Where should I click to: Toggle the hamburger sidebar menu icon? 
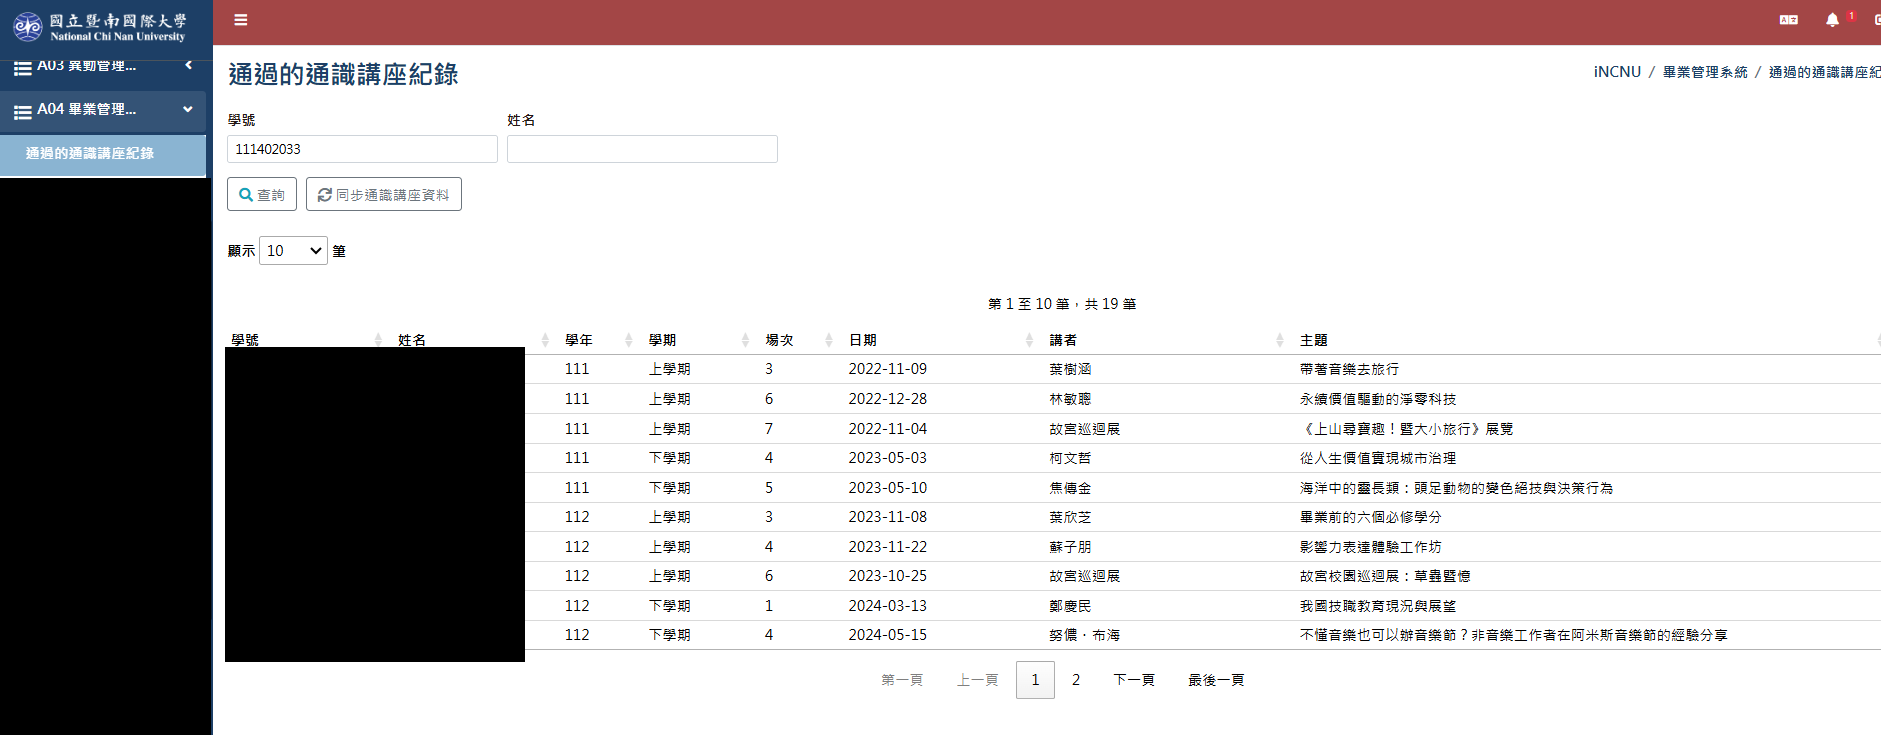pos(240,20)
